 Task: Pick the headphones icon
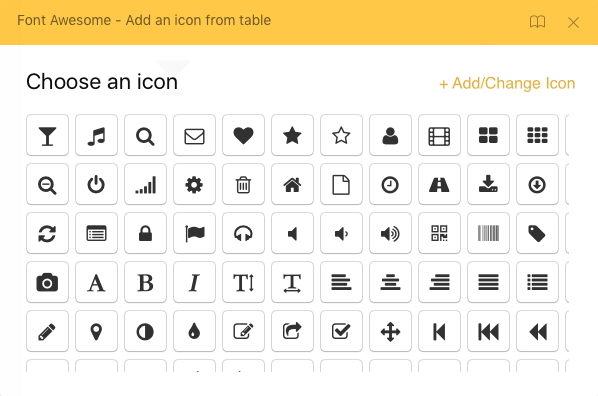243,233
